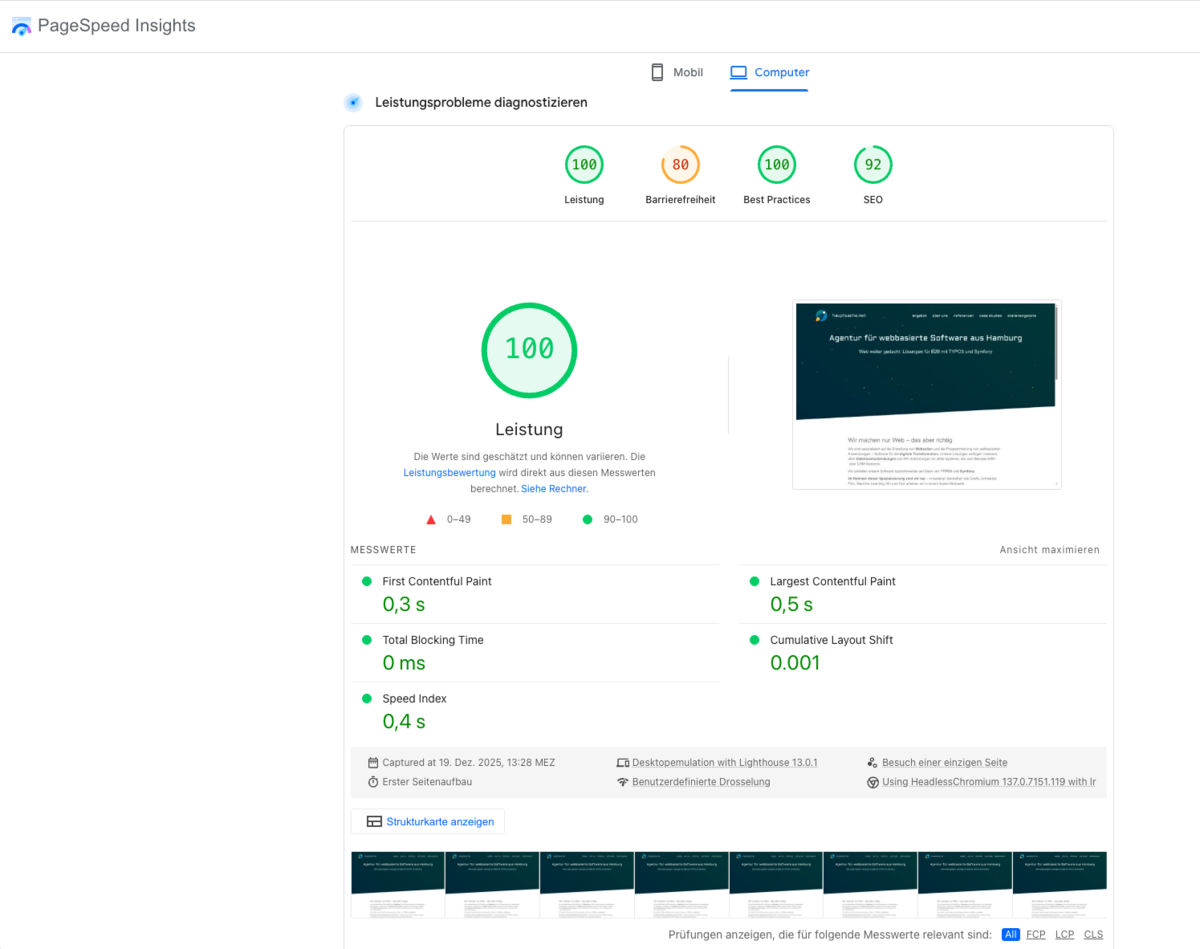Open the Best Practices score gauge

(x=777, y=166)
